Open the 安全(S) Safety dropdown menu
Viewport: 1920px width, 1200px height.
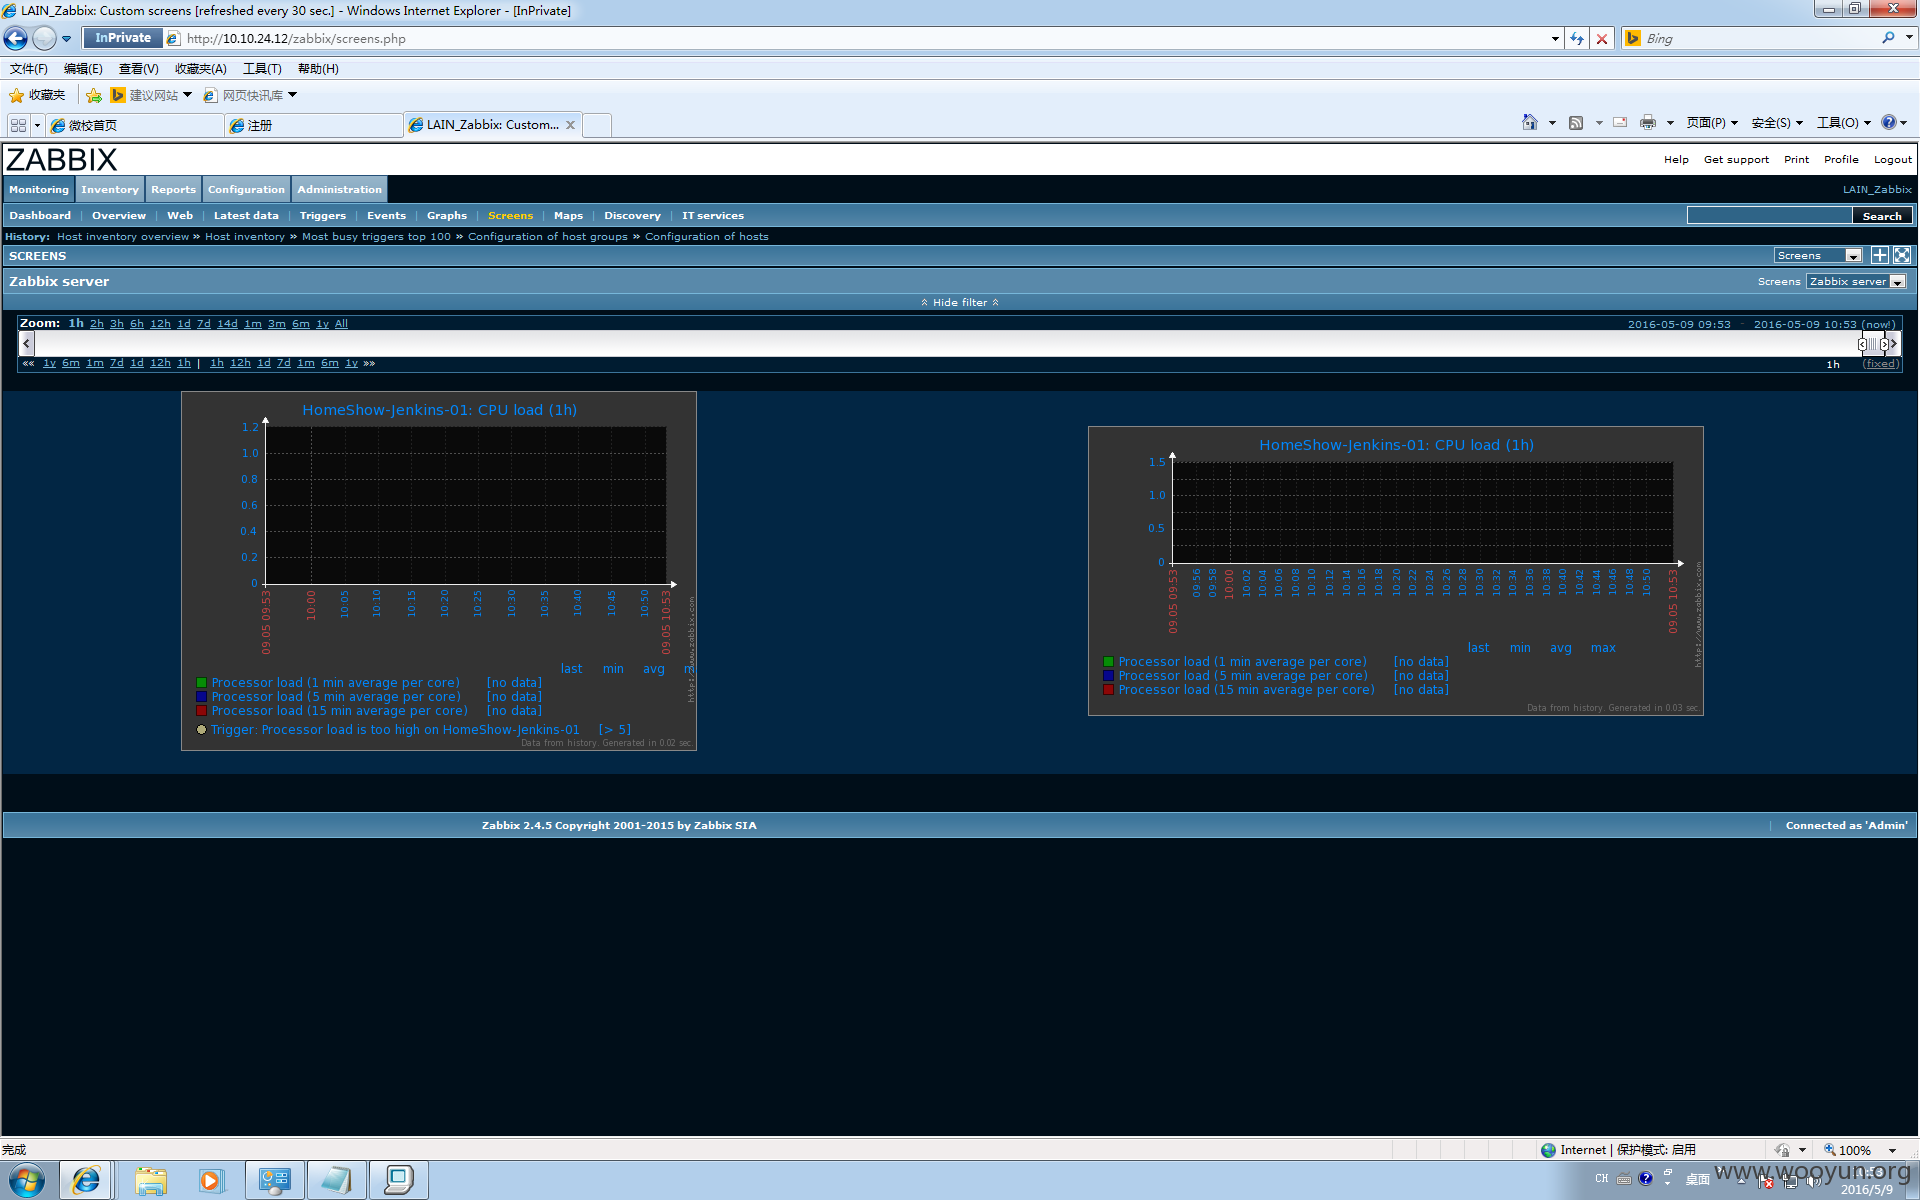click(1777, 122)
